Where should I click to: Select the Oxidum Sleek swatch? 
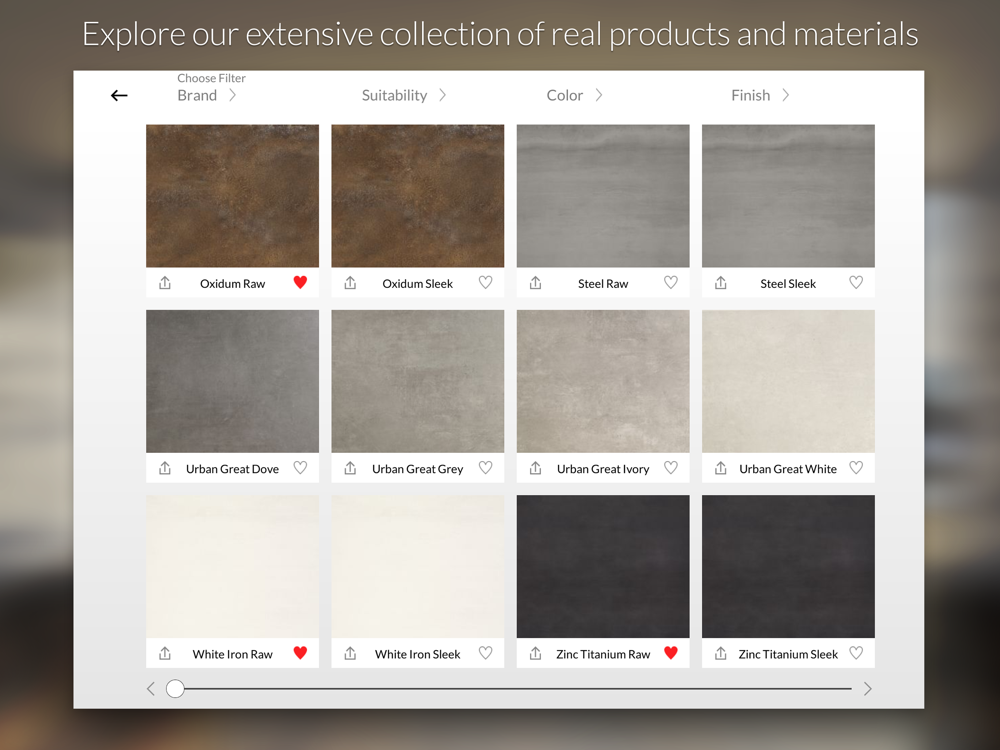pos(418,196)
